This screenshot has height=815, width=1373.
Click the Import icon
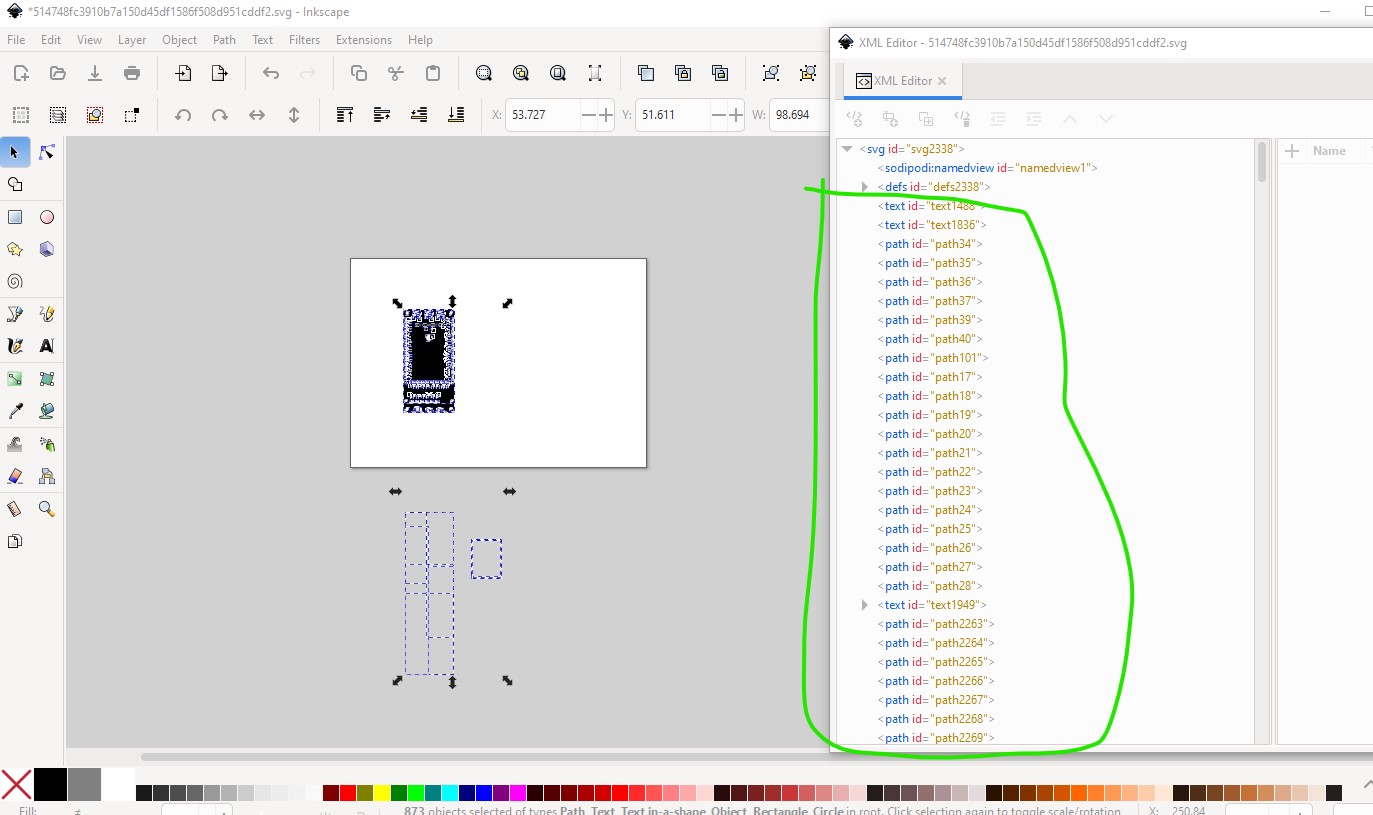(183, 73)
